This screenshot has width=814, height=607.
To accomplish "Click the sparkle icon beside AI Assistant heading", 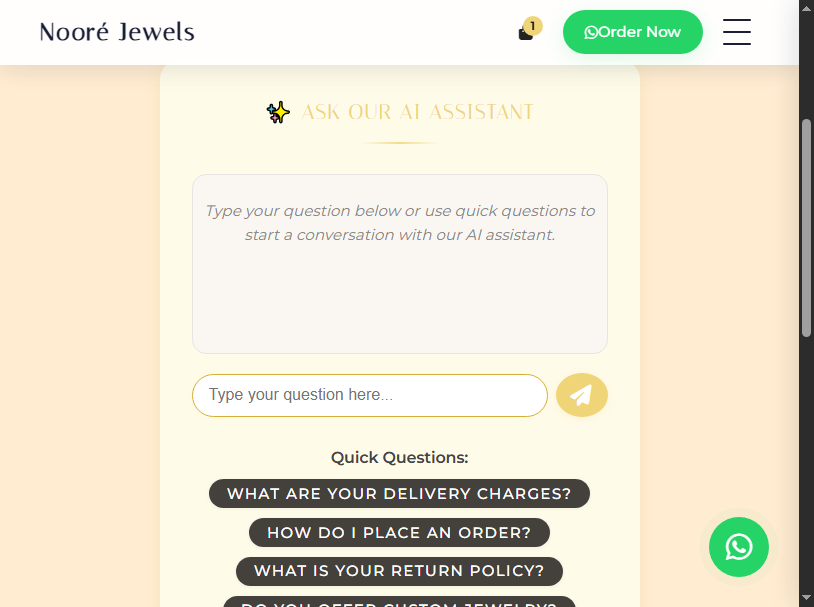I will [277, 112].
